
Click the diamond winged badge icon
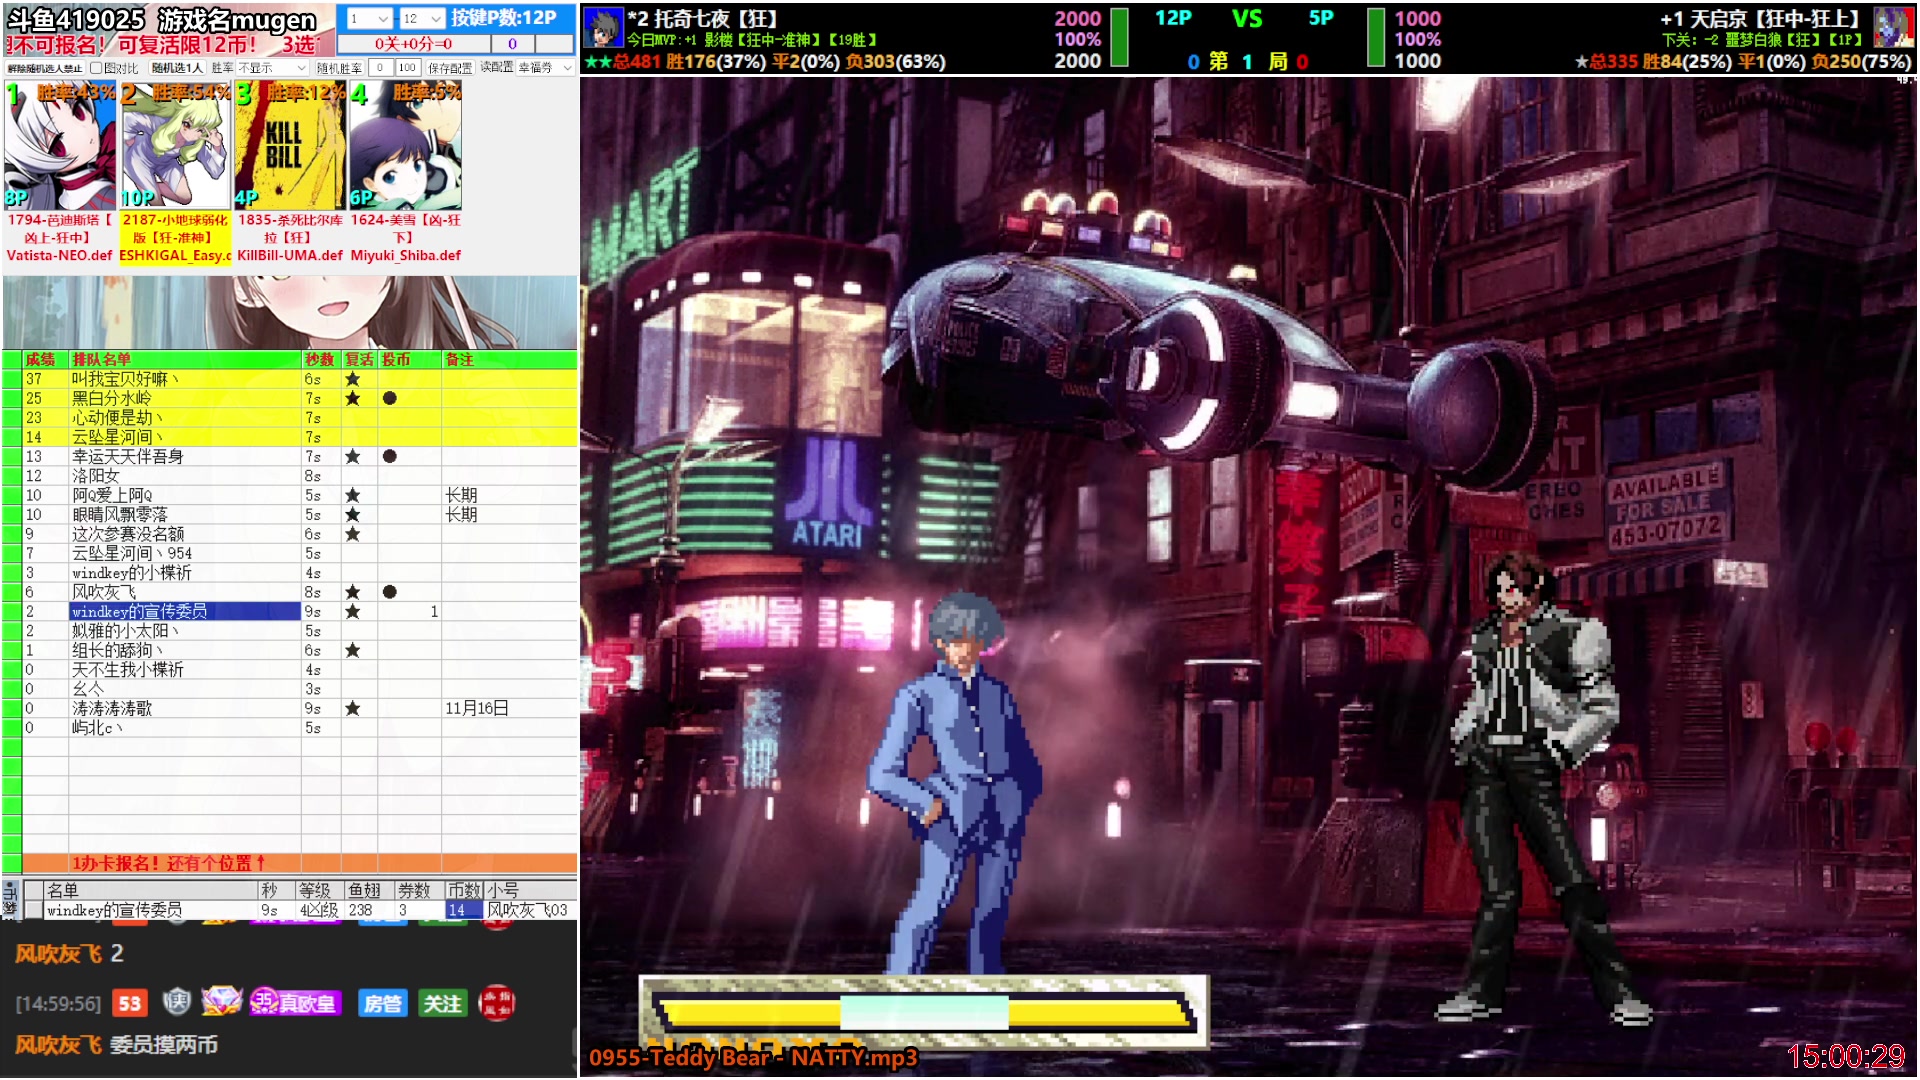(221, 1001)
